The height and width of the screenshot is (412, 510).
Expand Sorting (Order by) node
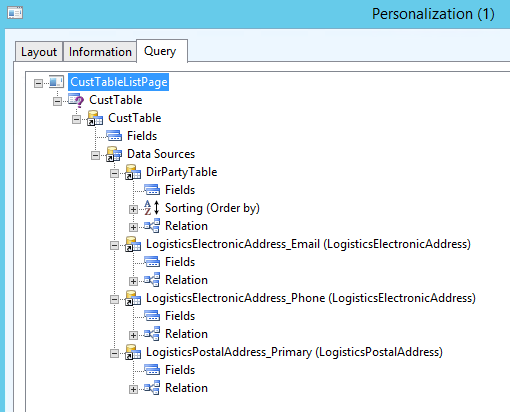[133, 209]
